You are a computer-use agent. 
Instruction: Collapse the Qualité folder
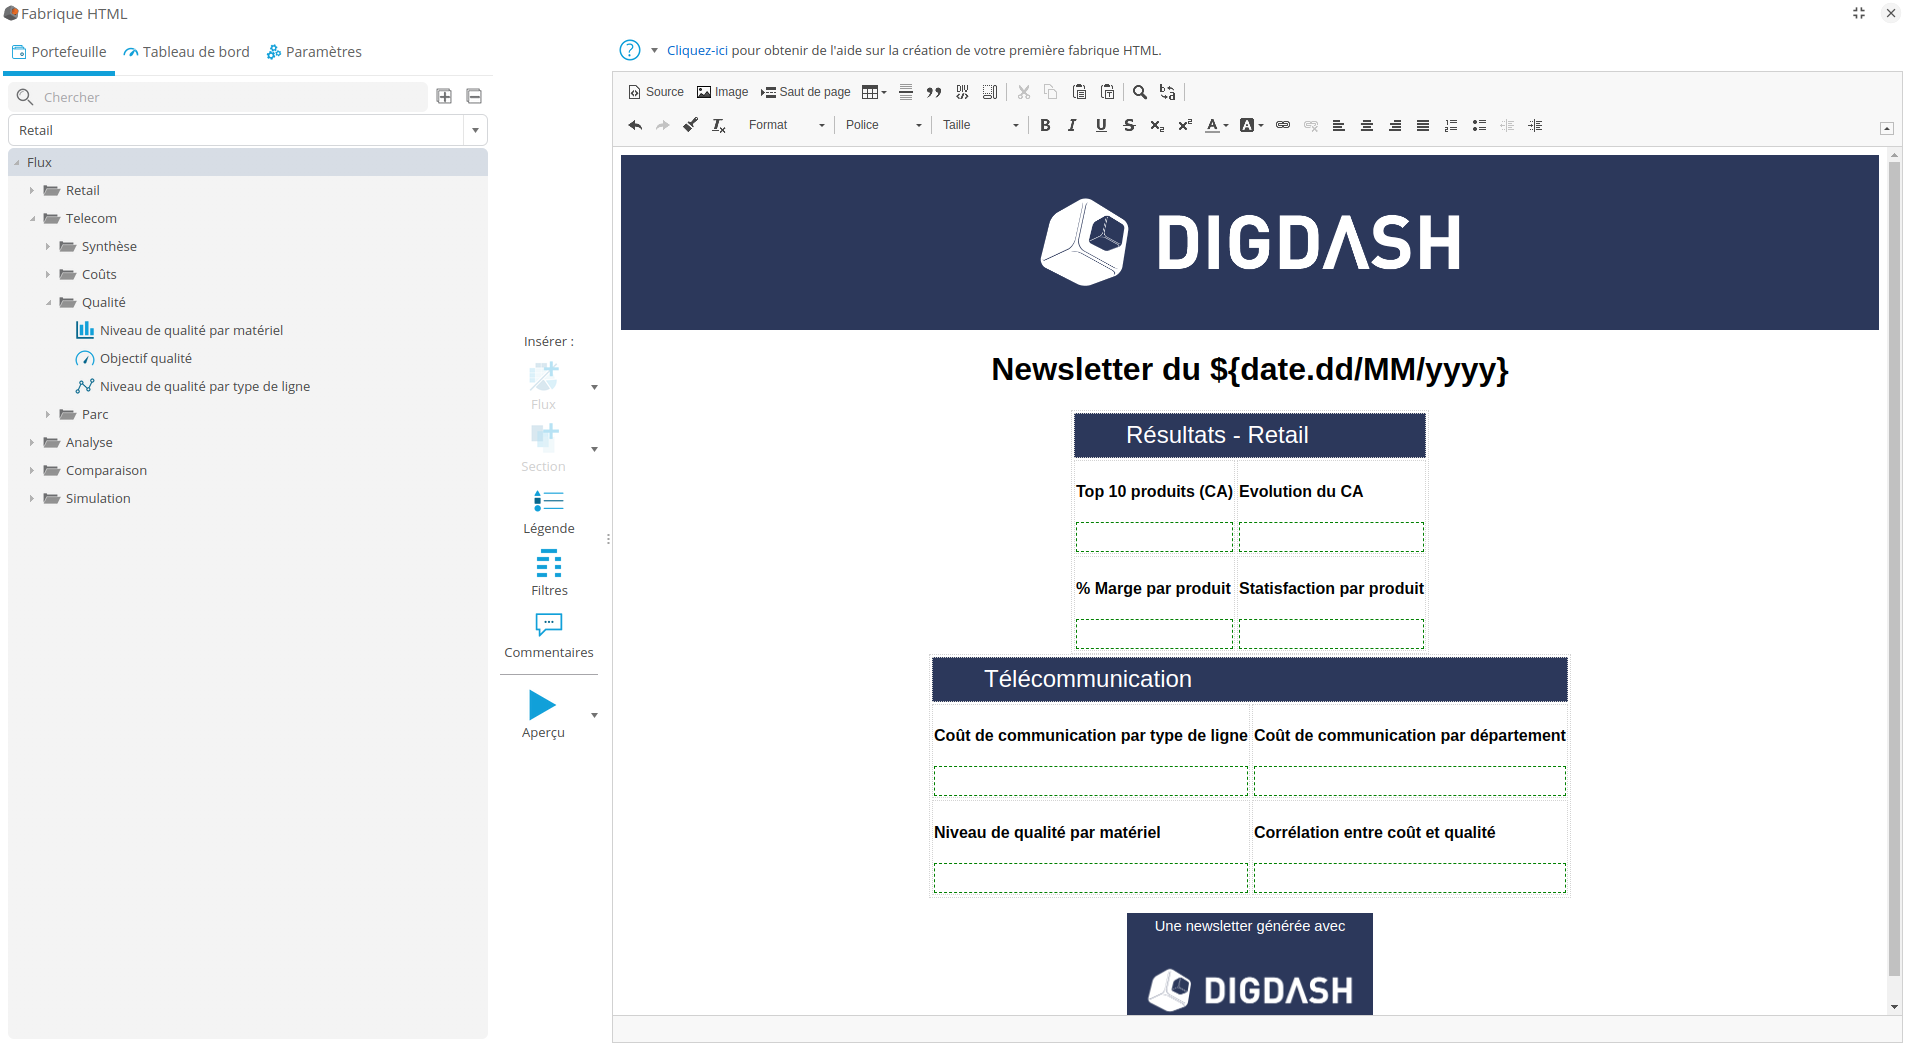coord(46,302)
